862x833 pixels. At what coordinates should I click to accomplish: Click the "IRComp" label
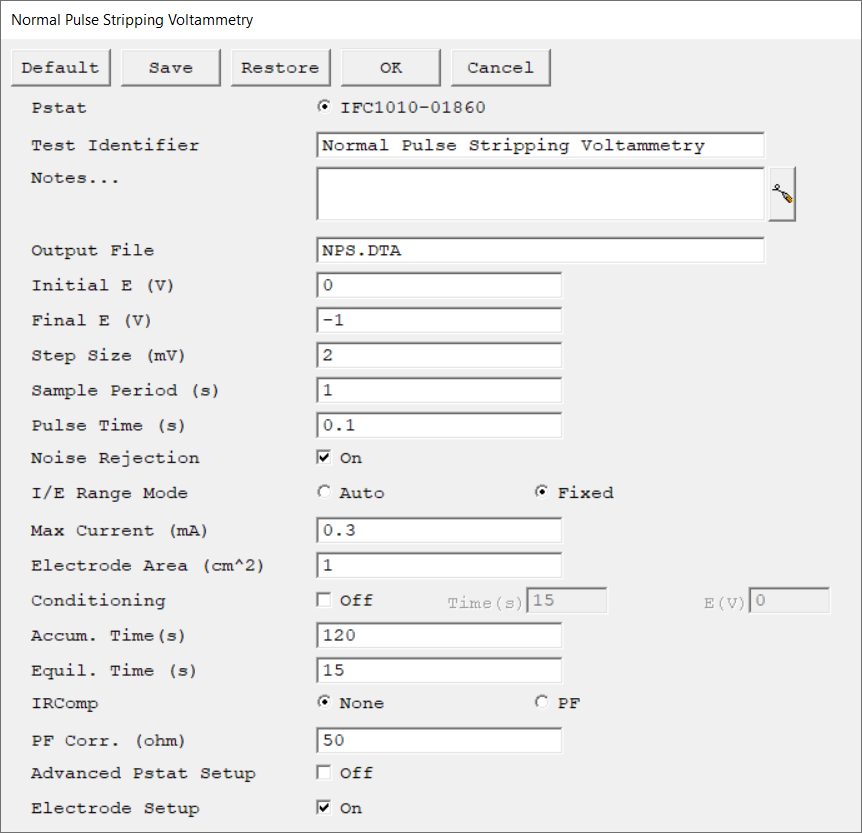(65, 704)
